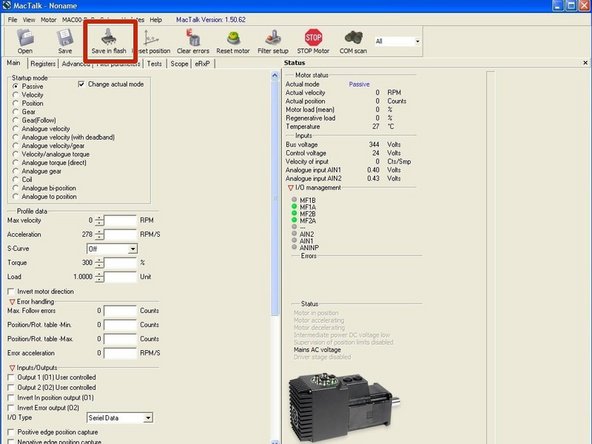592x444 pixels.
Task: Click Clear errors toolbar icon
Action: pos(193,41)
